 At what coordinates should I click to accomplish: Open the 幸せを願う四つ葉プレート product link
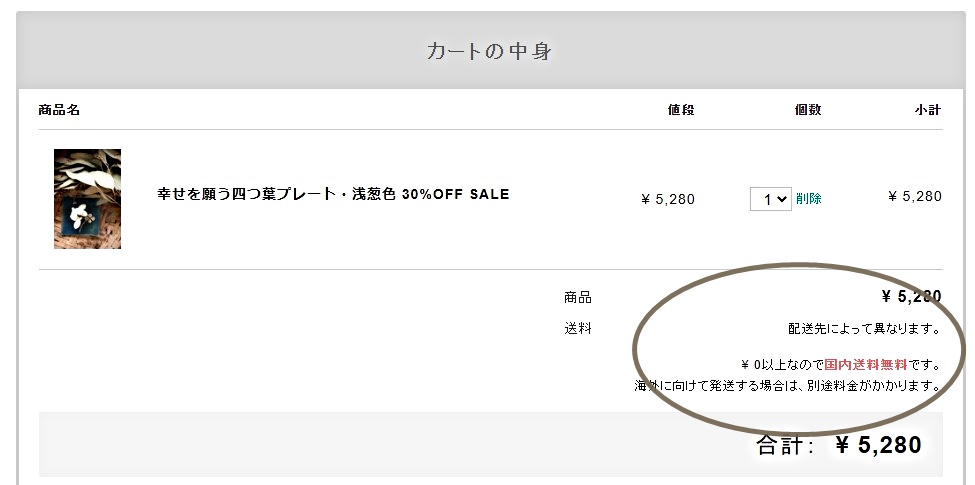(333, 194)
